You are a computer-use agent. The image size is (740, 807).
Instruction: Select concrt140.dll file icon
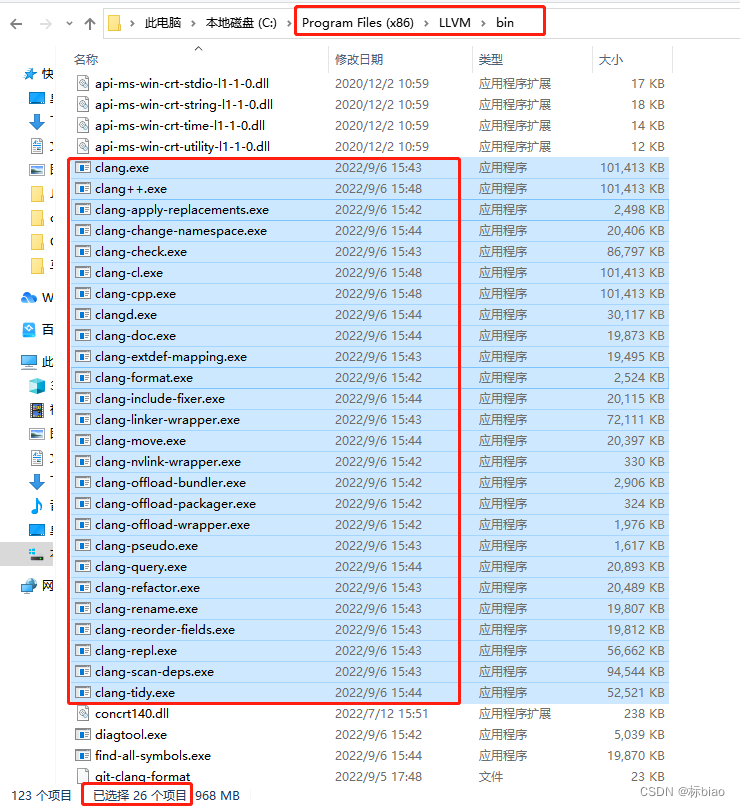tap(83, 714)
